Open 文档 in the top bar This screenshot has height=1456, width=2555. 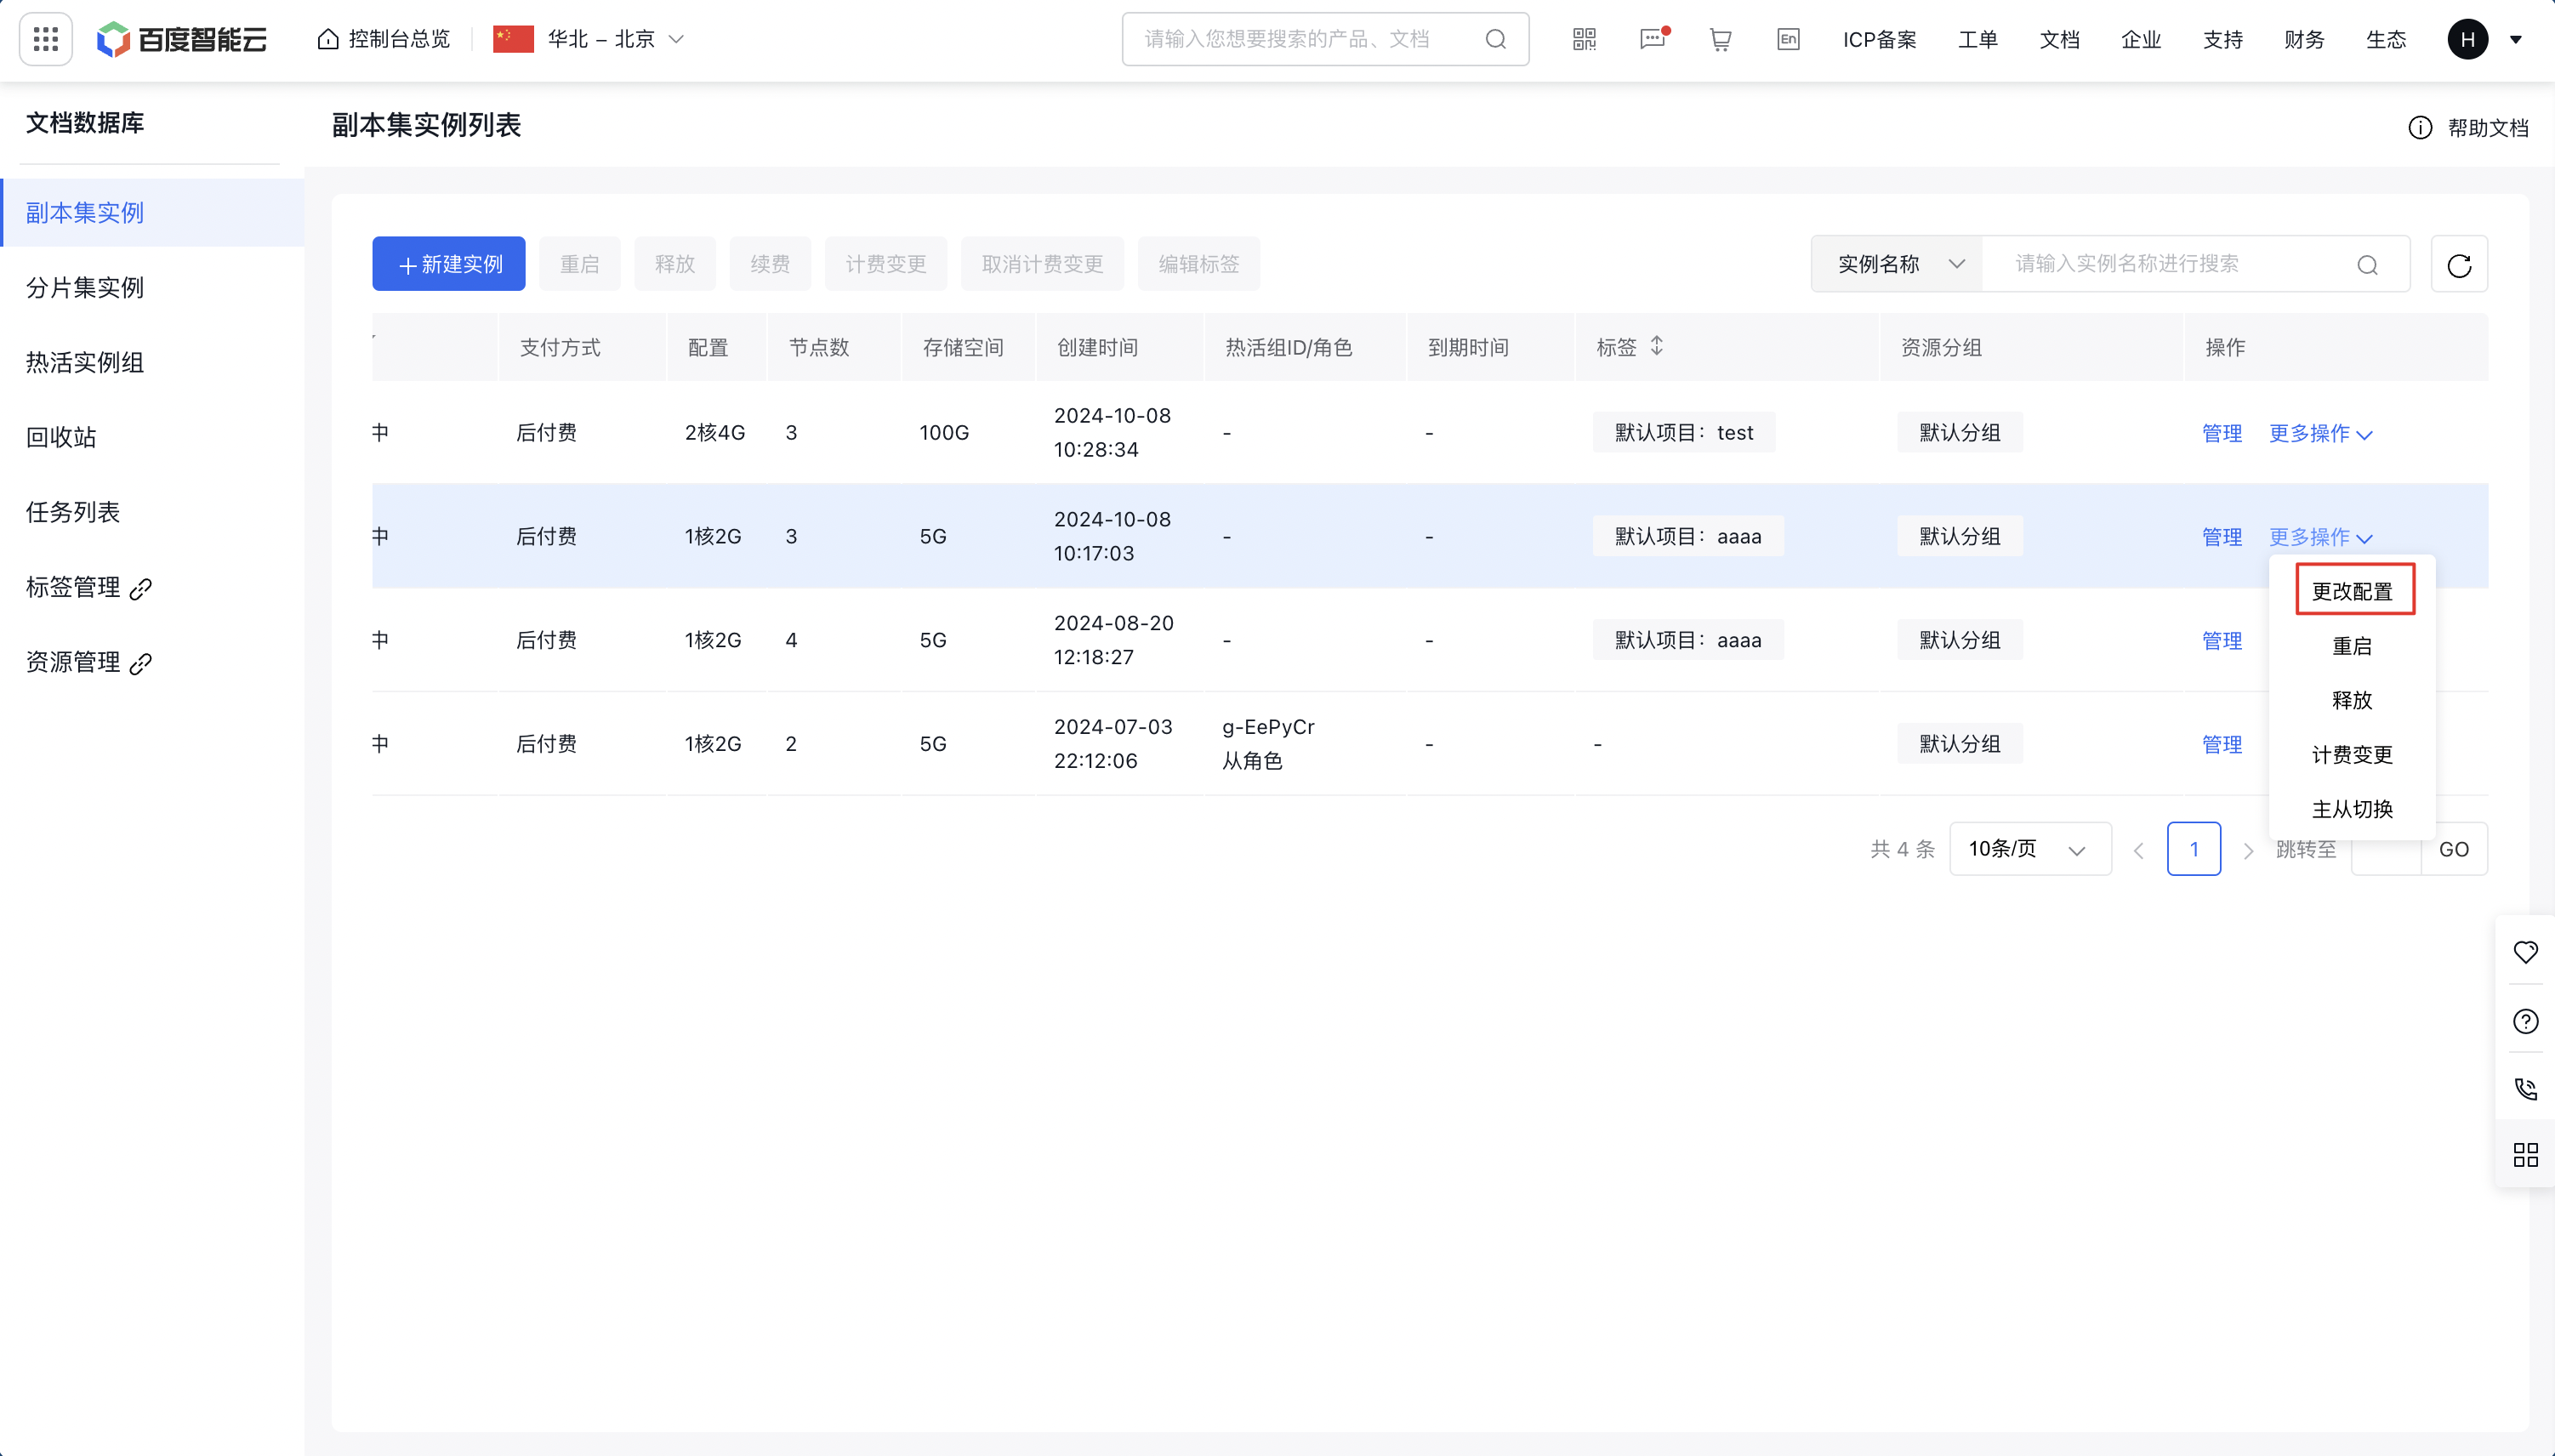(x=2060, y=40)
